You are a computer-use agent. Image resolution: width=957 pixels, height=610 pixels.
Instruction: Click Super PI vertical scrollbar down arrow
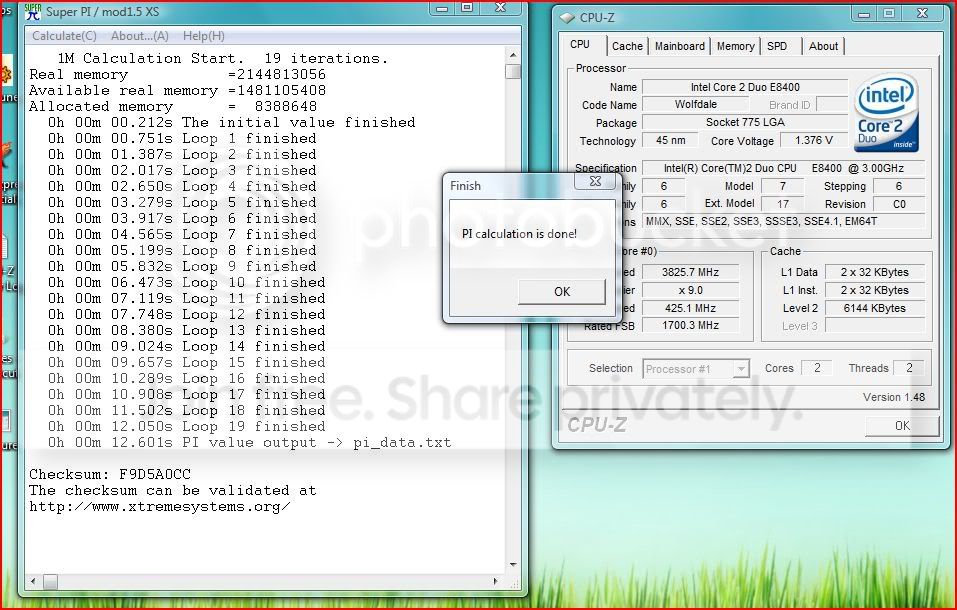(x=513, y=565)
